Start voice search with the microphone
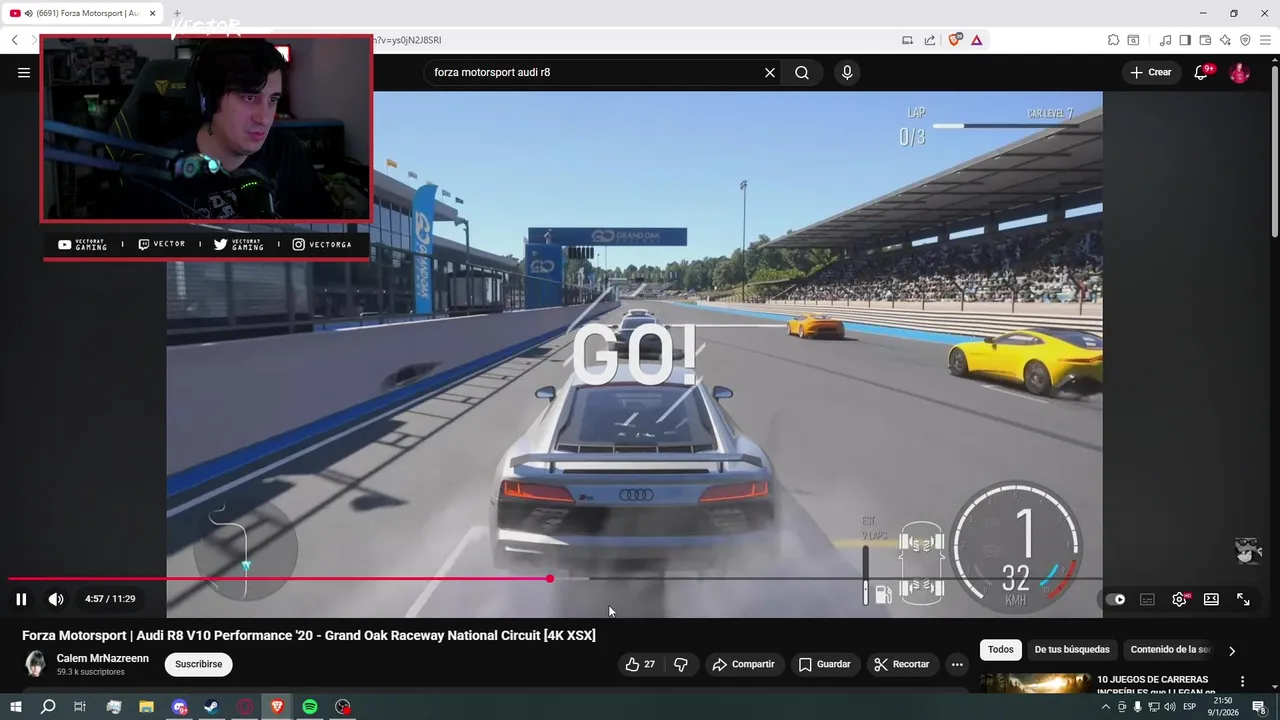This screenshot has height=720, width=1280. (847, 72)
